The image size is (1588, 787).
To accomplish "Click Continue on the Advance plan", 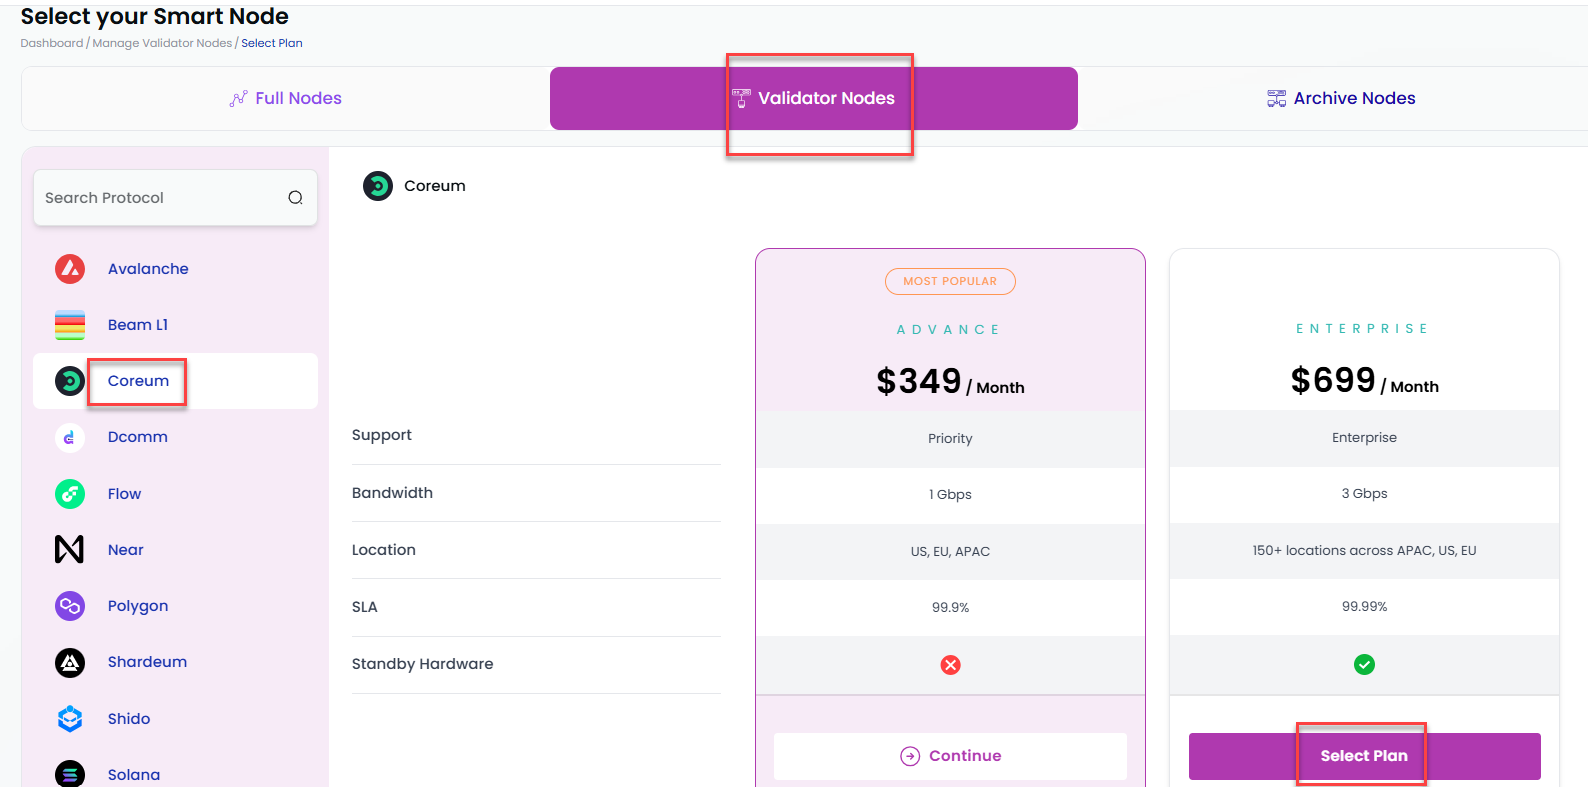I will [950, 756].
